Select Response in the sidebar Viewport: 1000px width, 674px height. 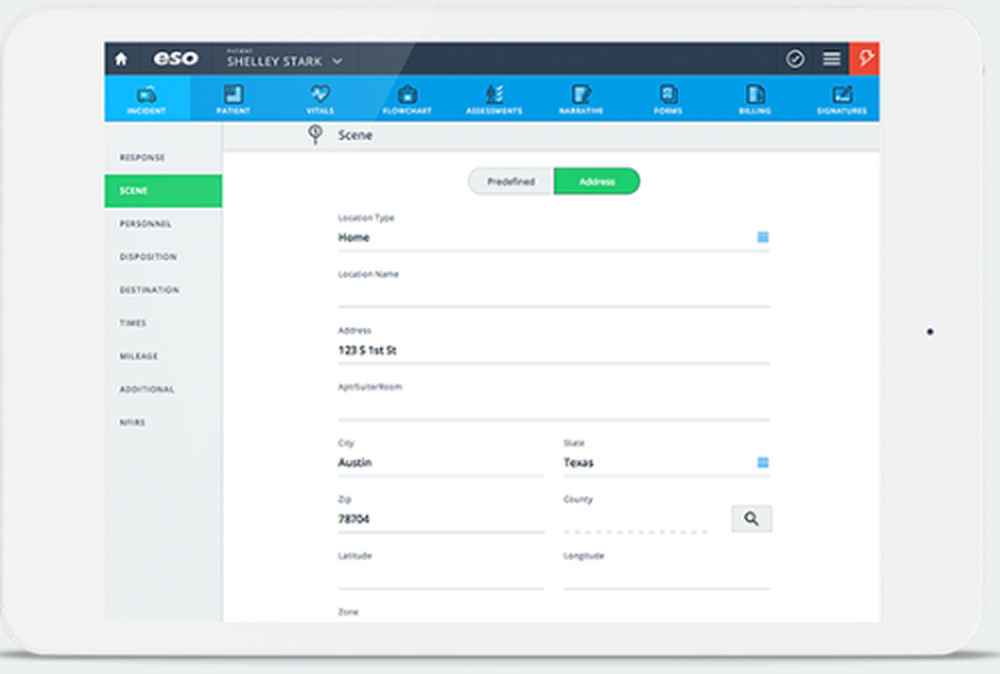pos(163,158)
